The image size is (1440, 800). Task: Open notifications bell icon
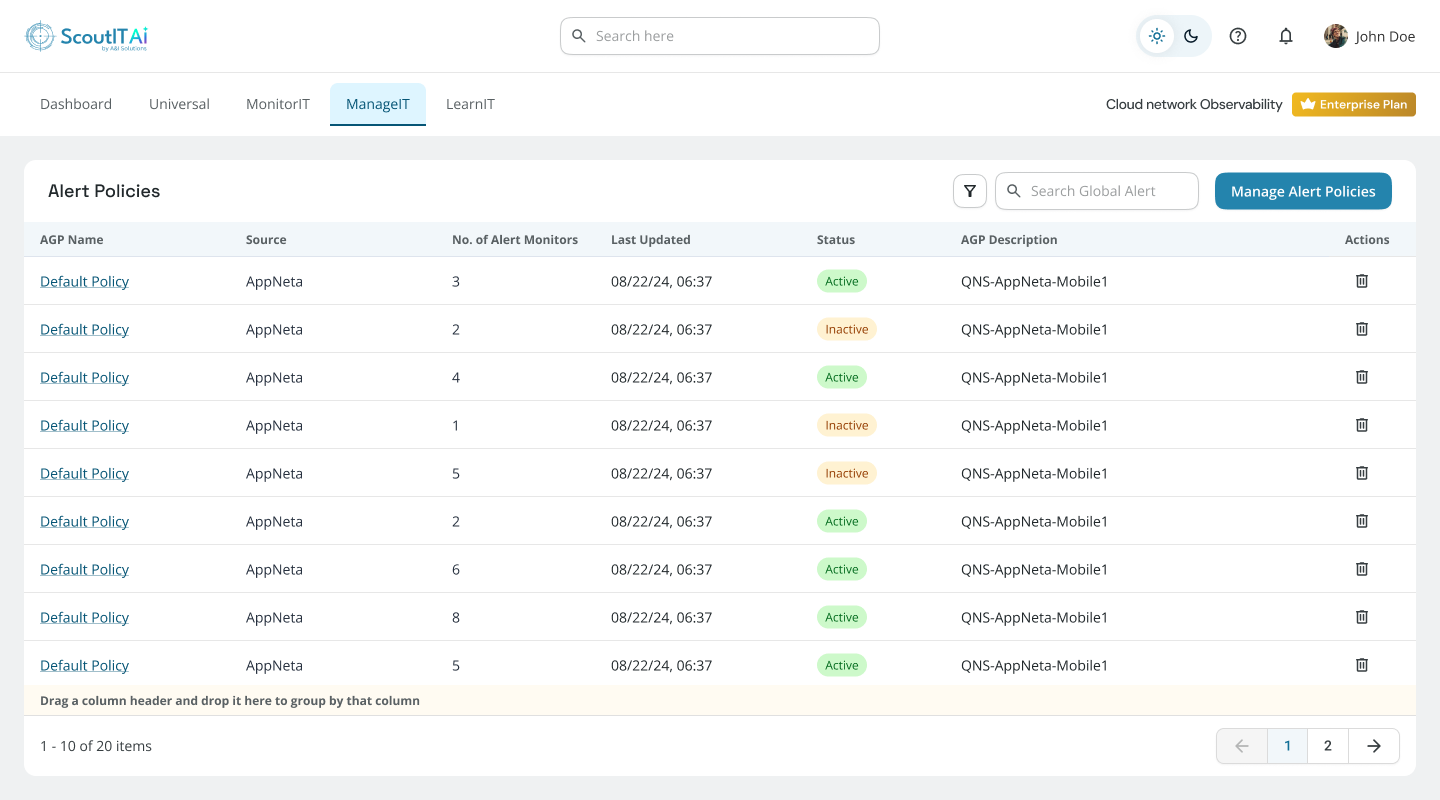(1286, 36)
